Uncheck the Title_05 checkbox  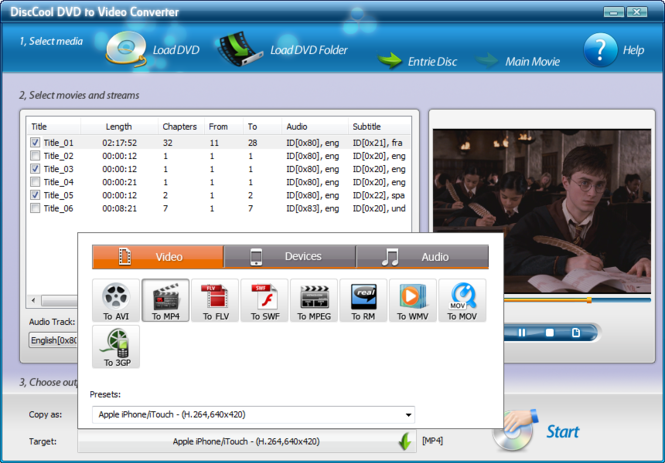35,195
